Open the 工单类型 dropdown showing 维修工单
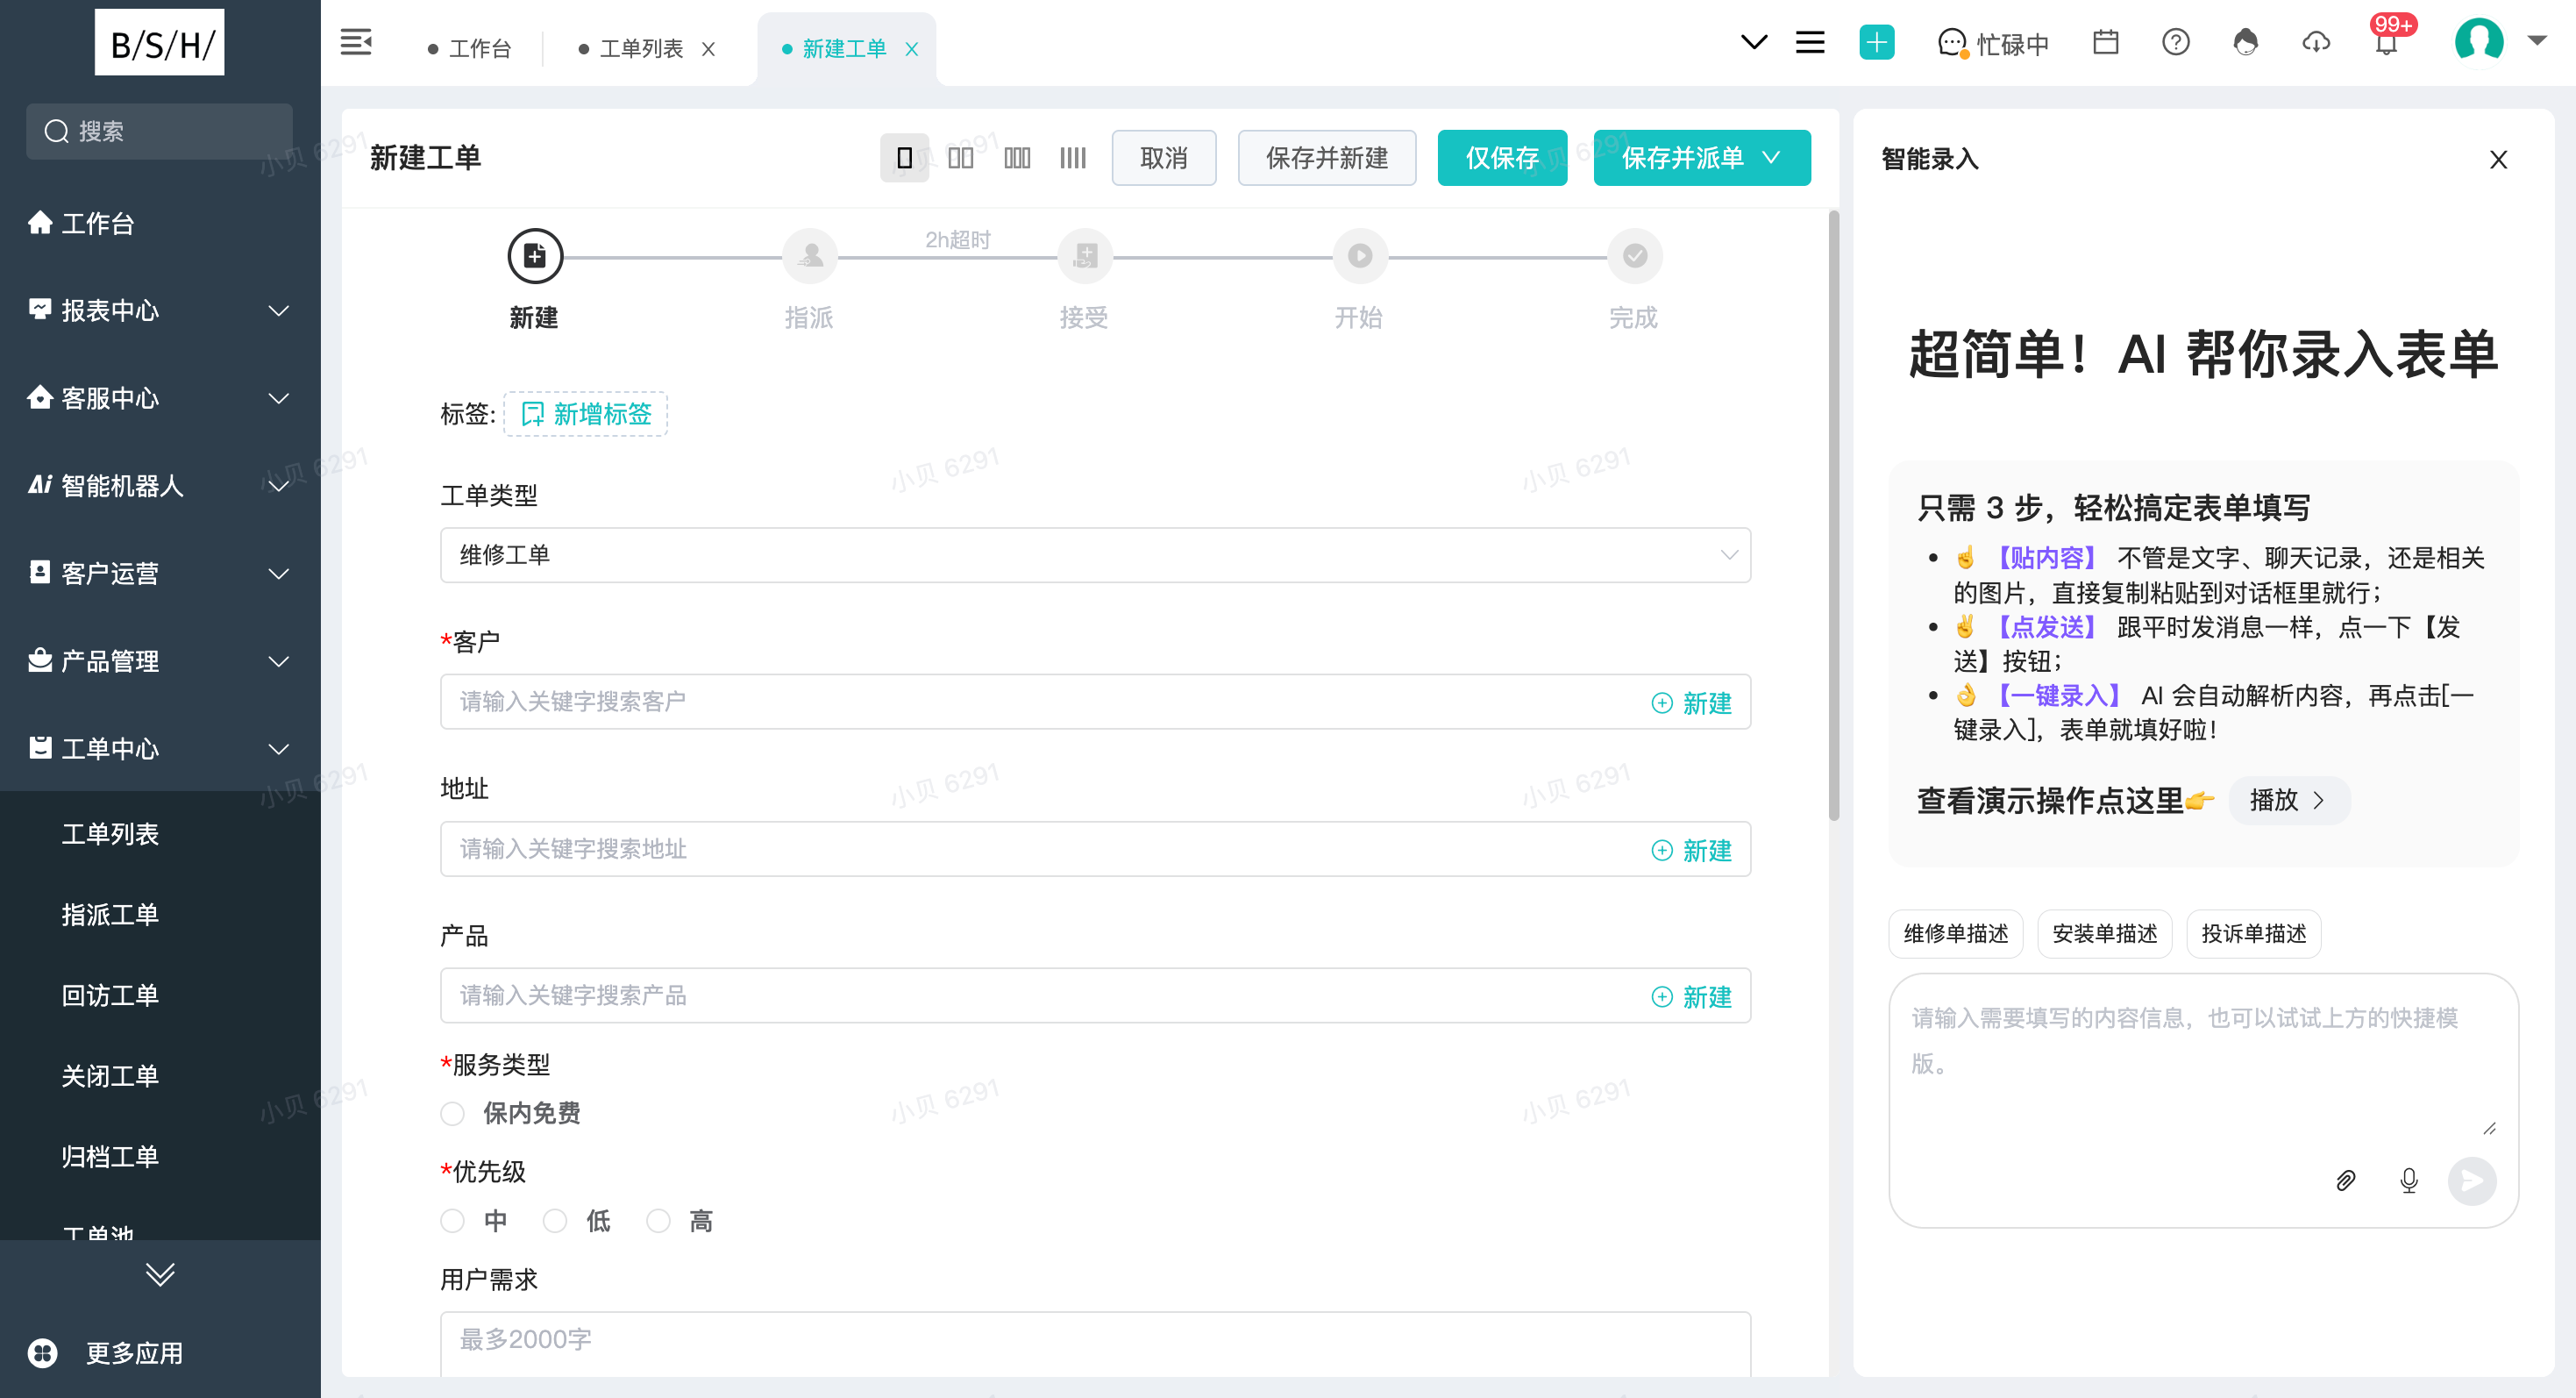 [x=1095, y=555]
